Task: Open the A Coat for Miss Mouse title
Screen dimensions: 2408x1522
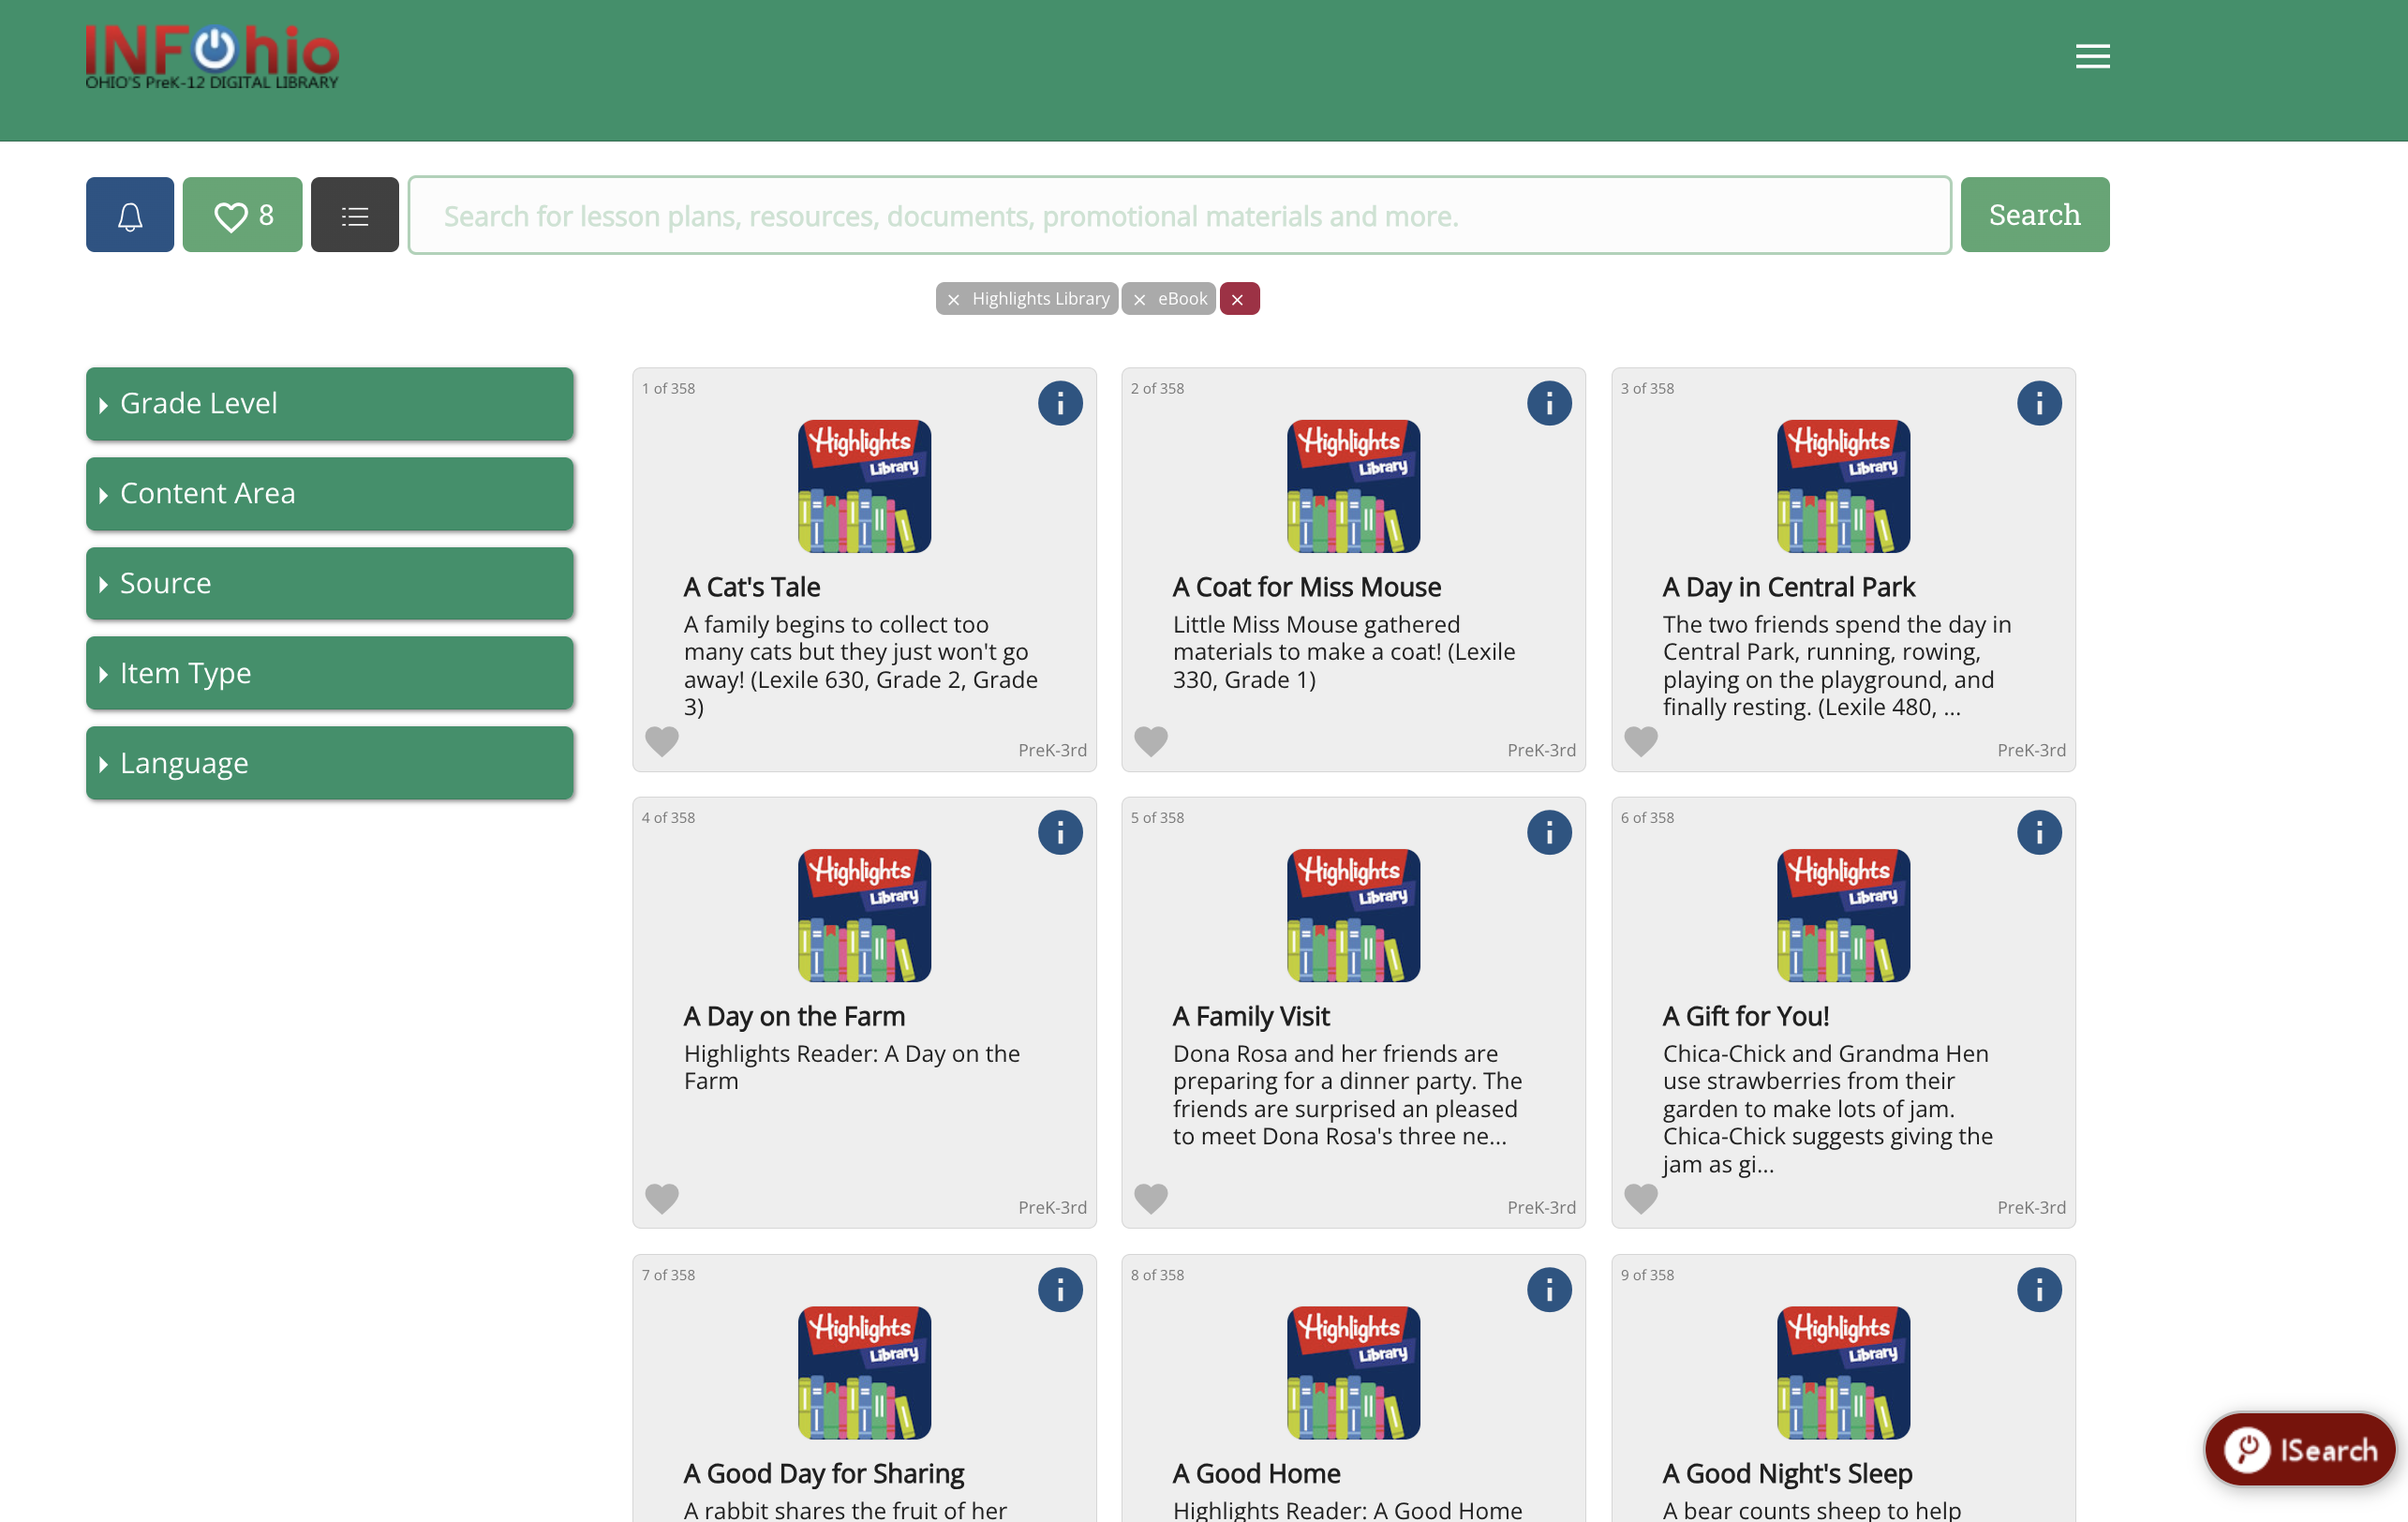Action: (1307, 588)
